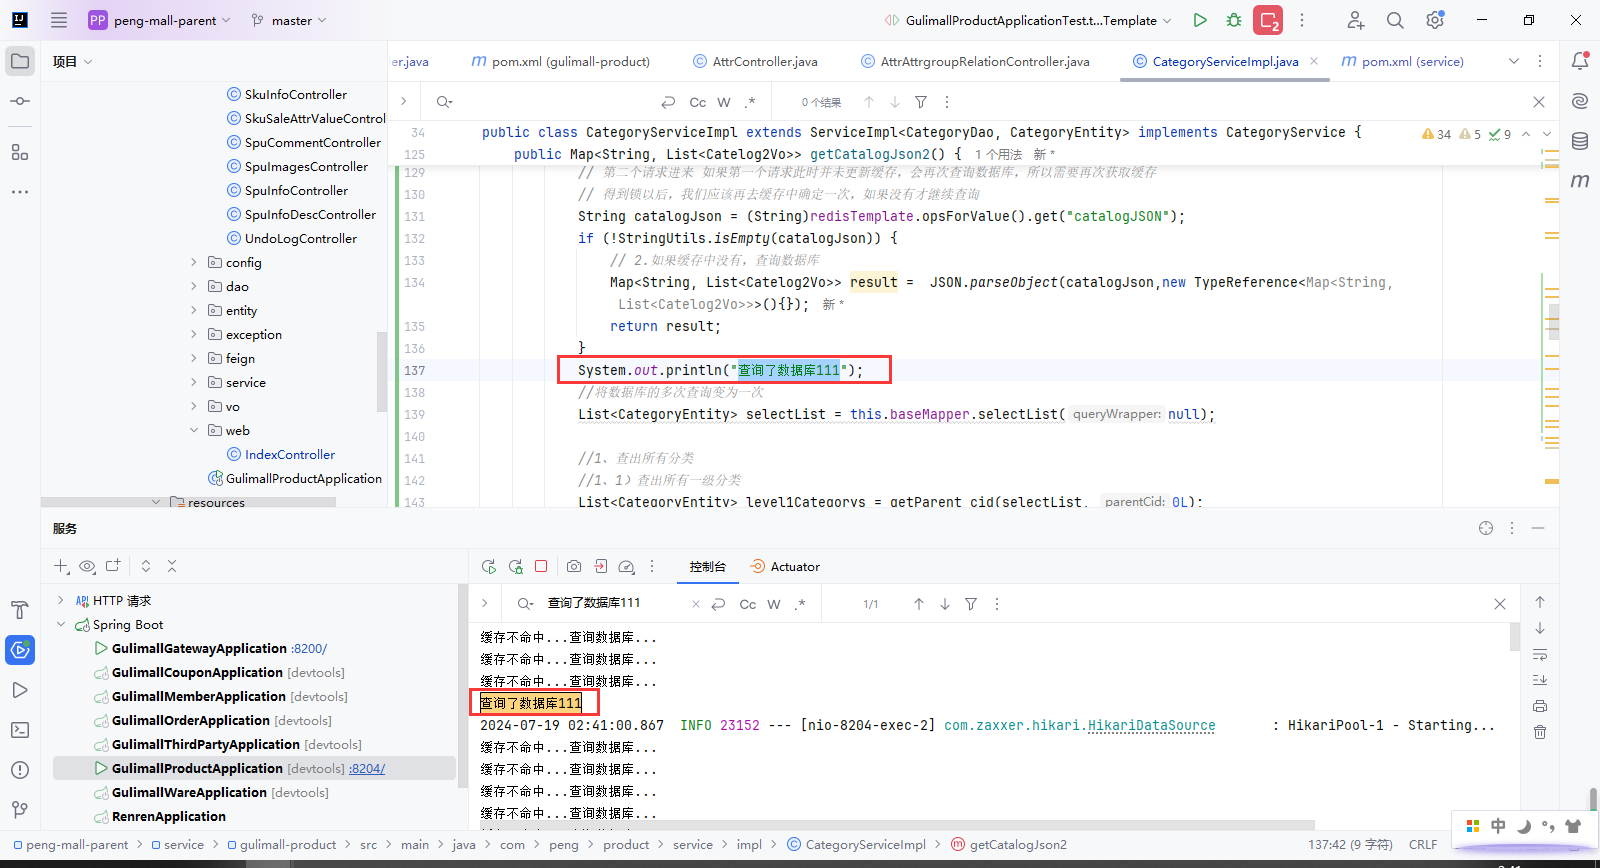Rerun the service with the rerun icon
Viewport: 1600px width, 868px height.
[489, 566]
